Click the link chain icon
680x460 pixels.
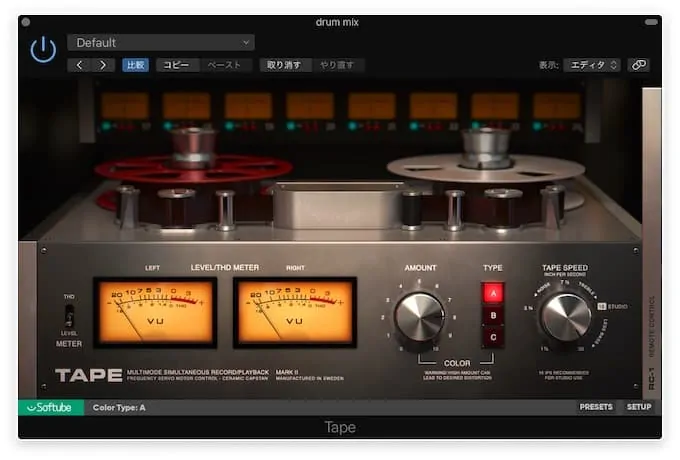coord(638,65)
